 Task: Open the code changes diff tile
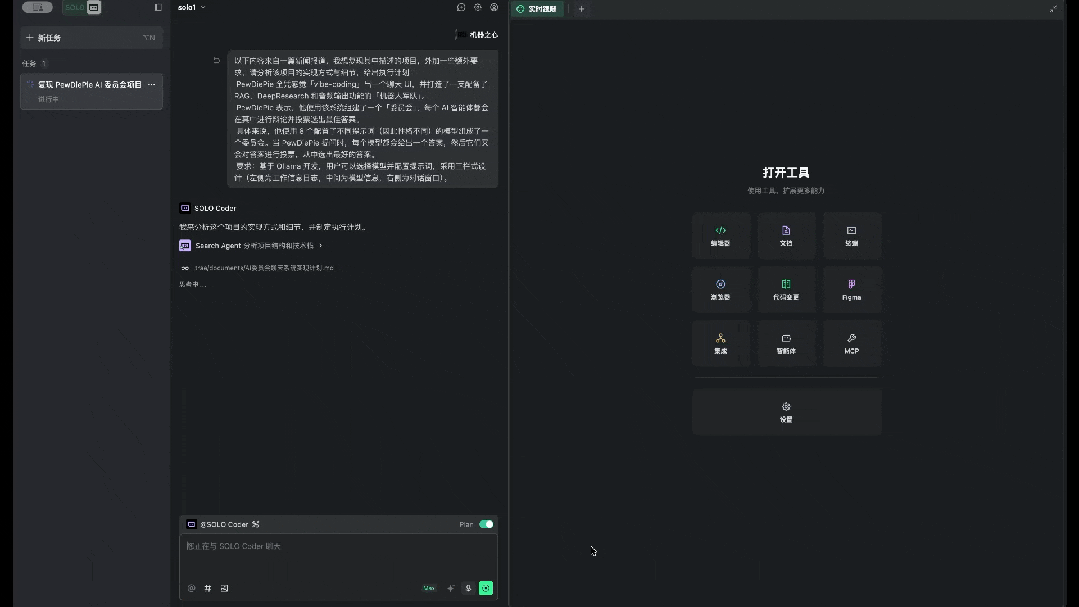[786, 290]
